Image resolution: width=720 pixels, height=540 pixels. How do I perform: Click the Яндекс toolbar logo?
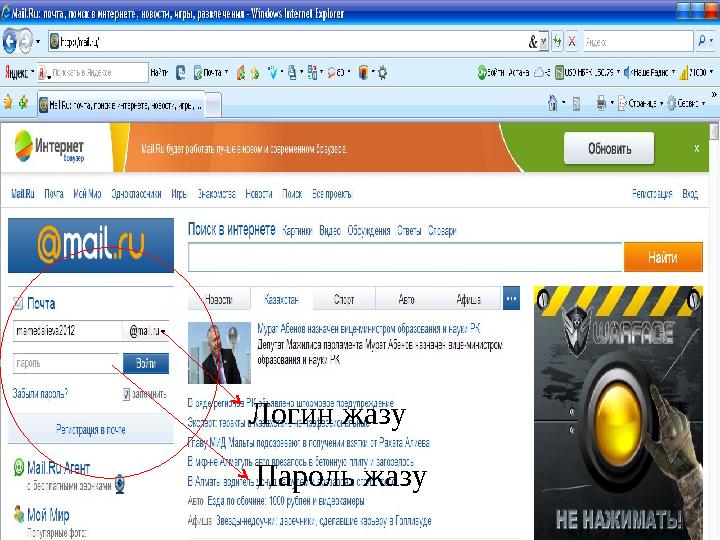tap(17, 73)
